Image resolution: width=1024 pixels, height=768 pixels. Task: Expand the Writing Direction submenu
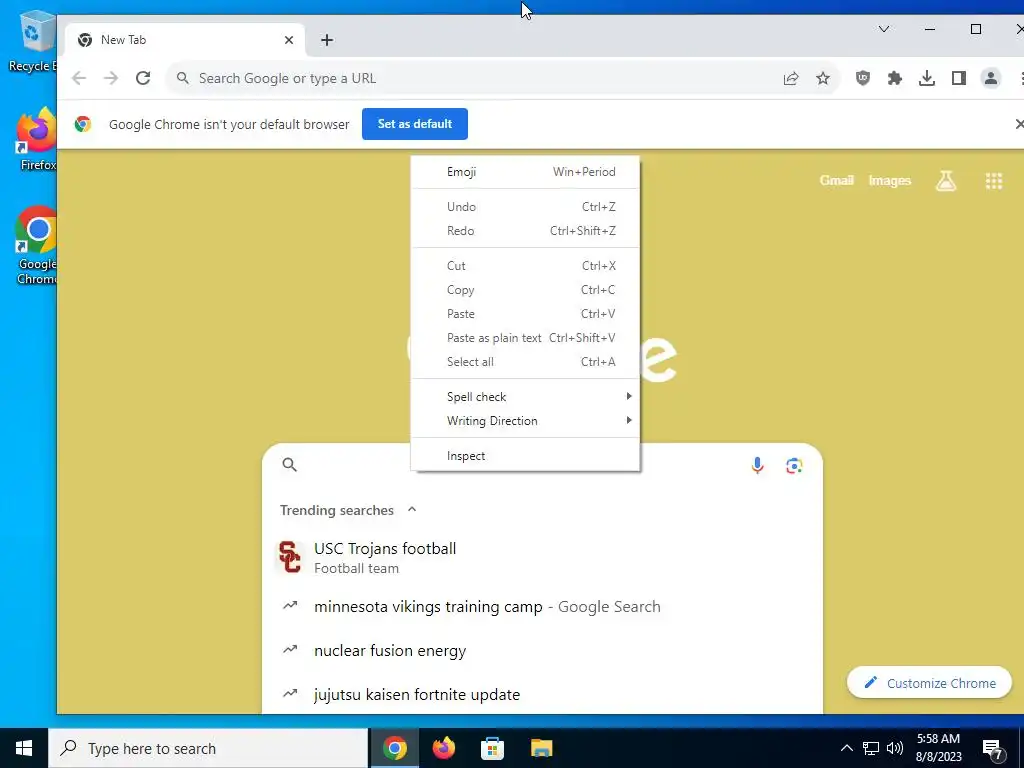pyautogui.click(x=525, y=421)
